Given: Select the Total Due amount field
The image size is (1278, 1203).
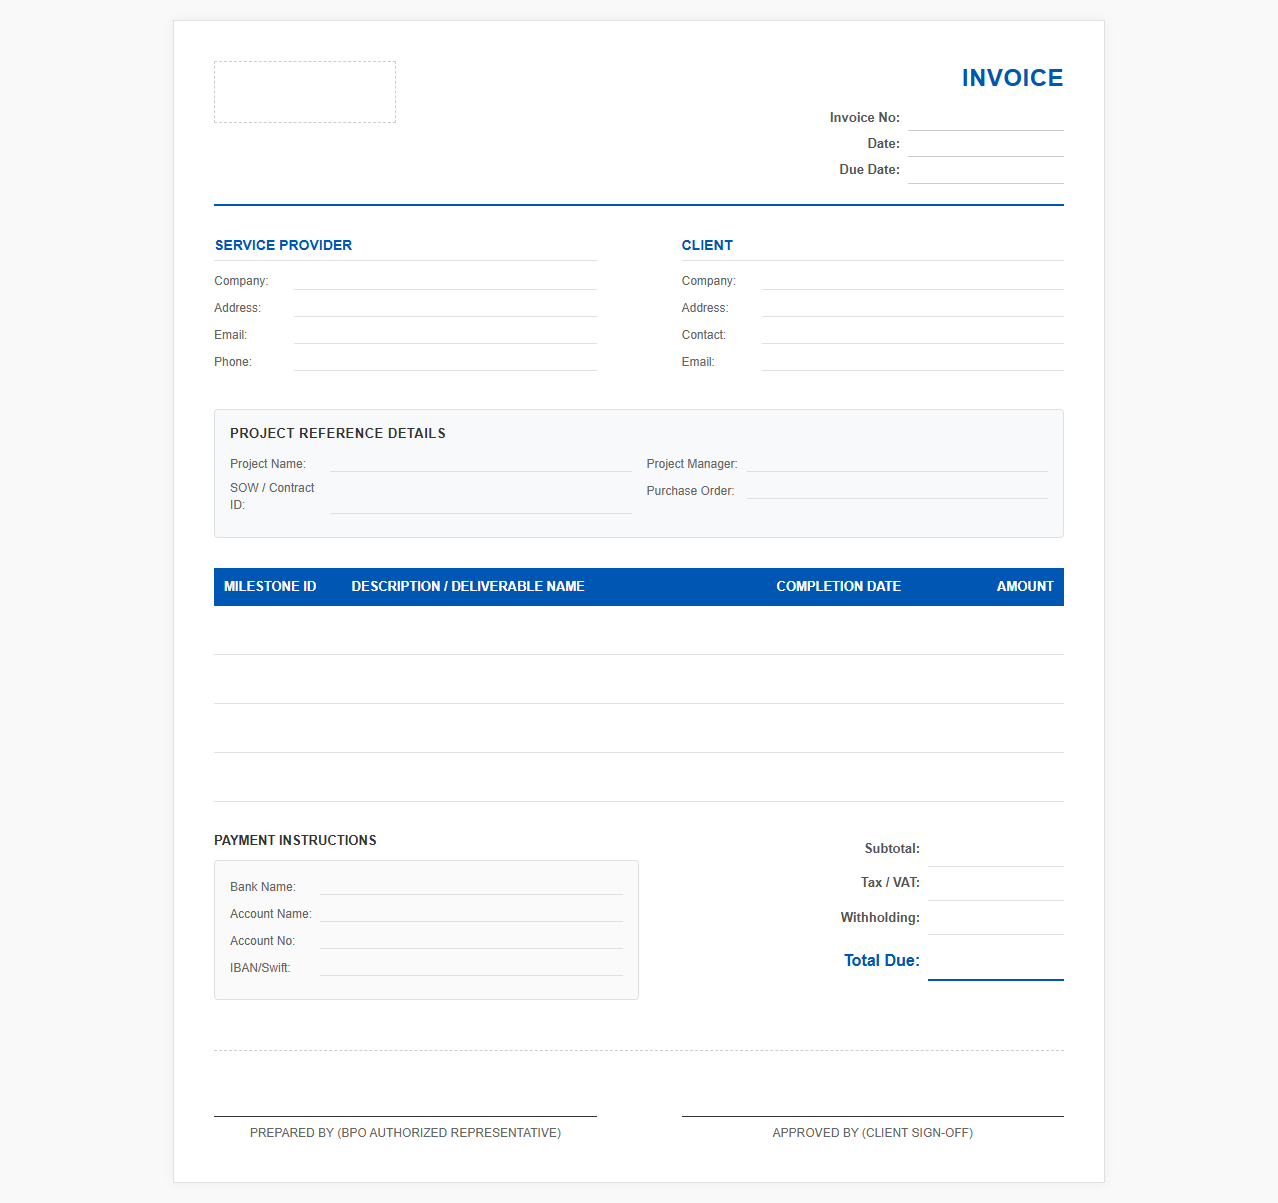Looking at the screenshot, I should (x=996, y=961).
